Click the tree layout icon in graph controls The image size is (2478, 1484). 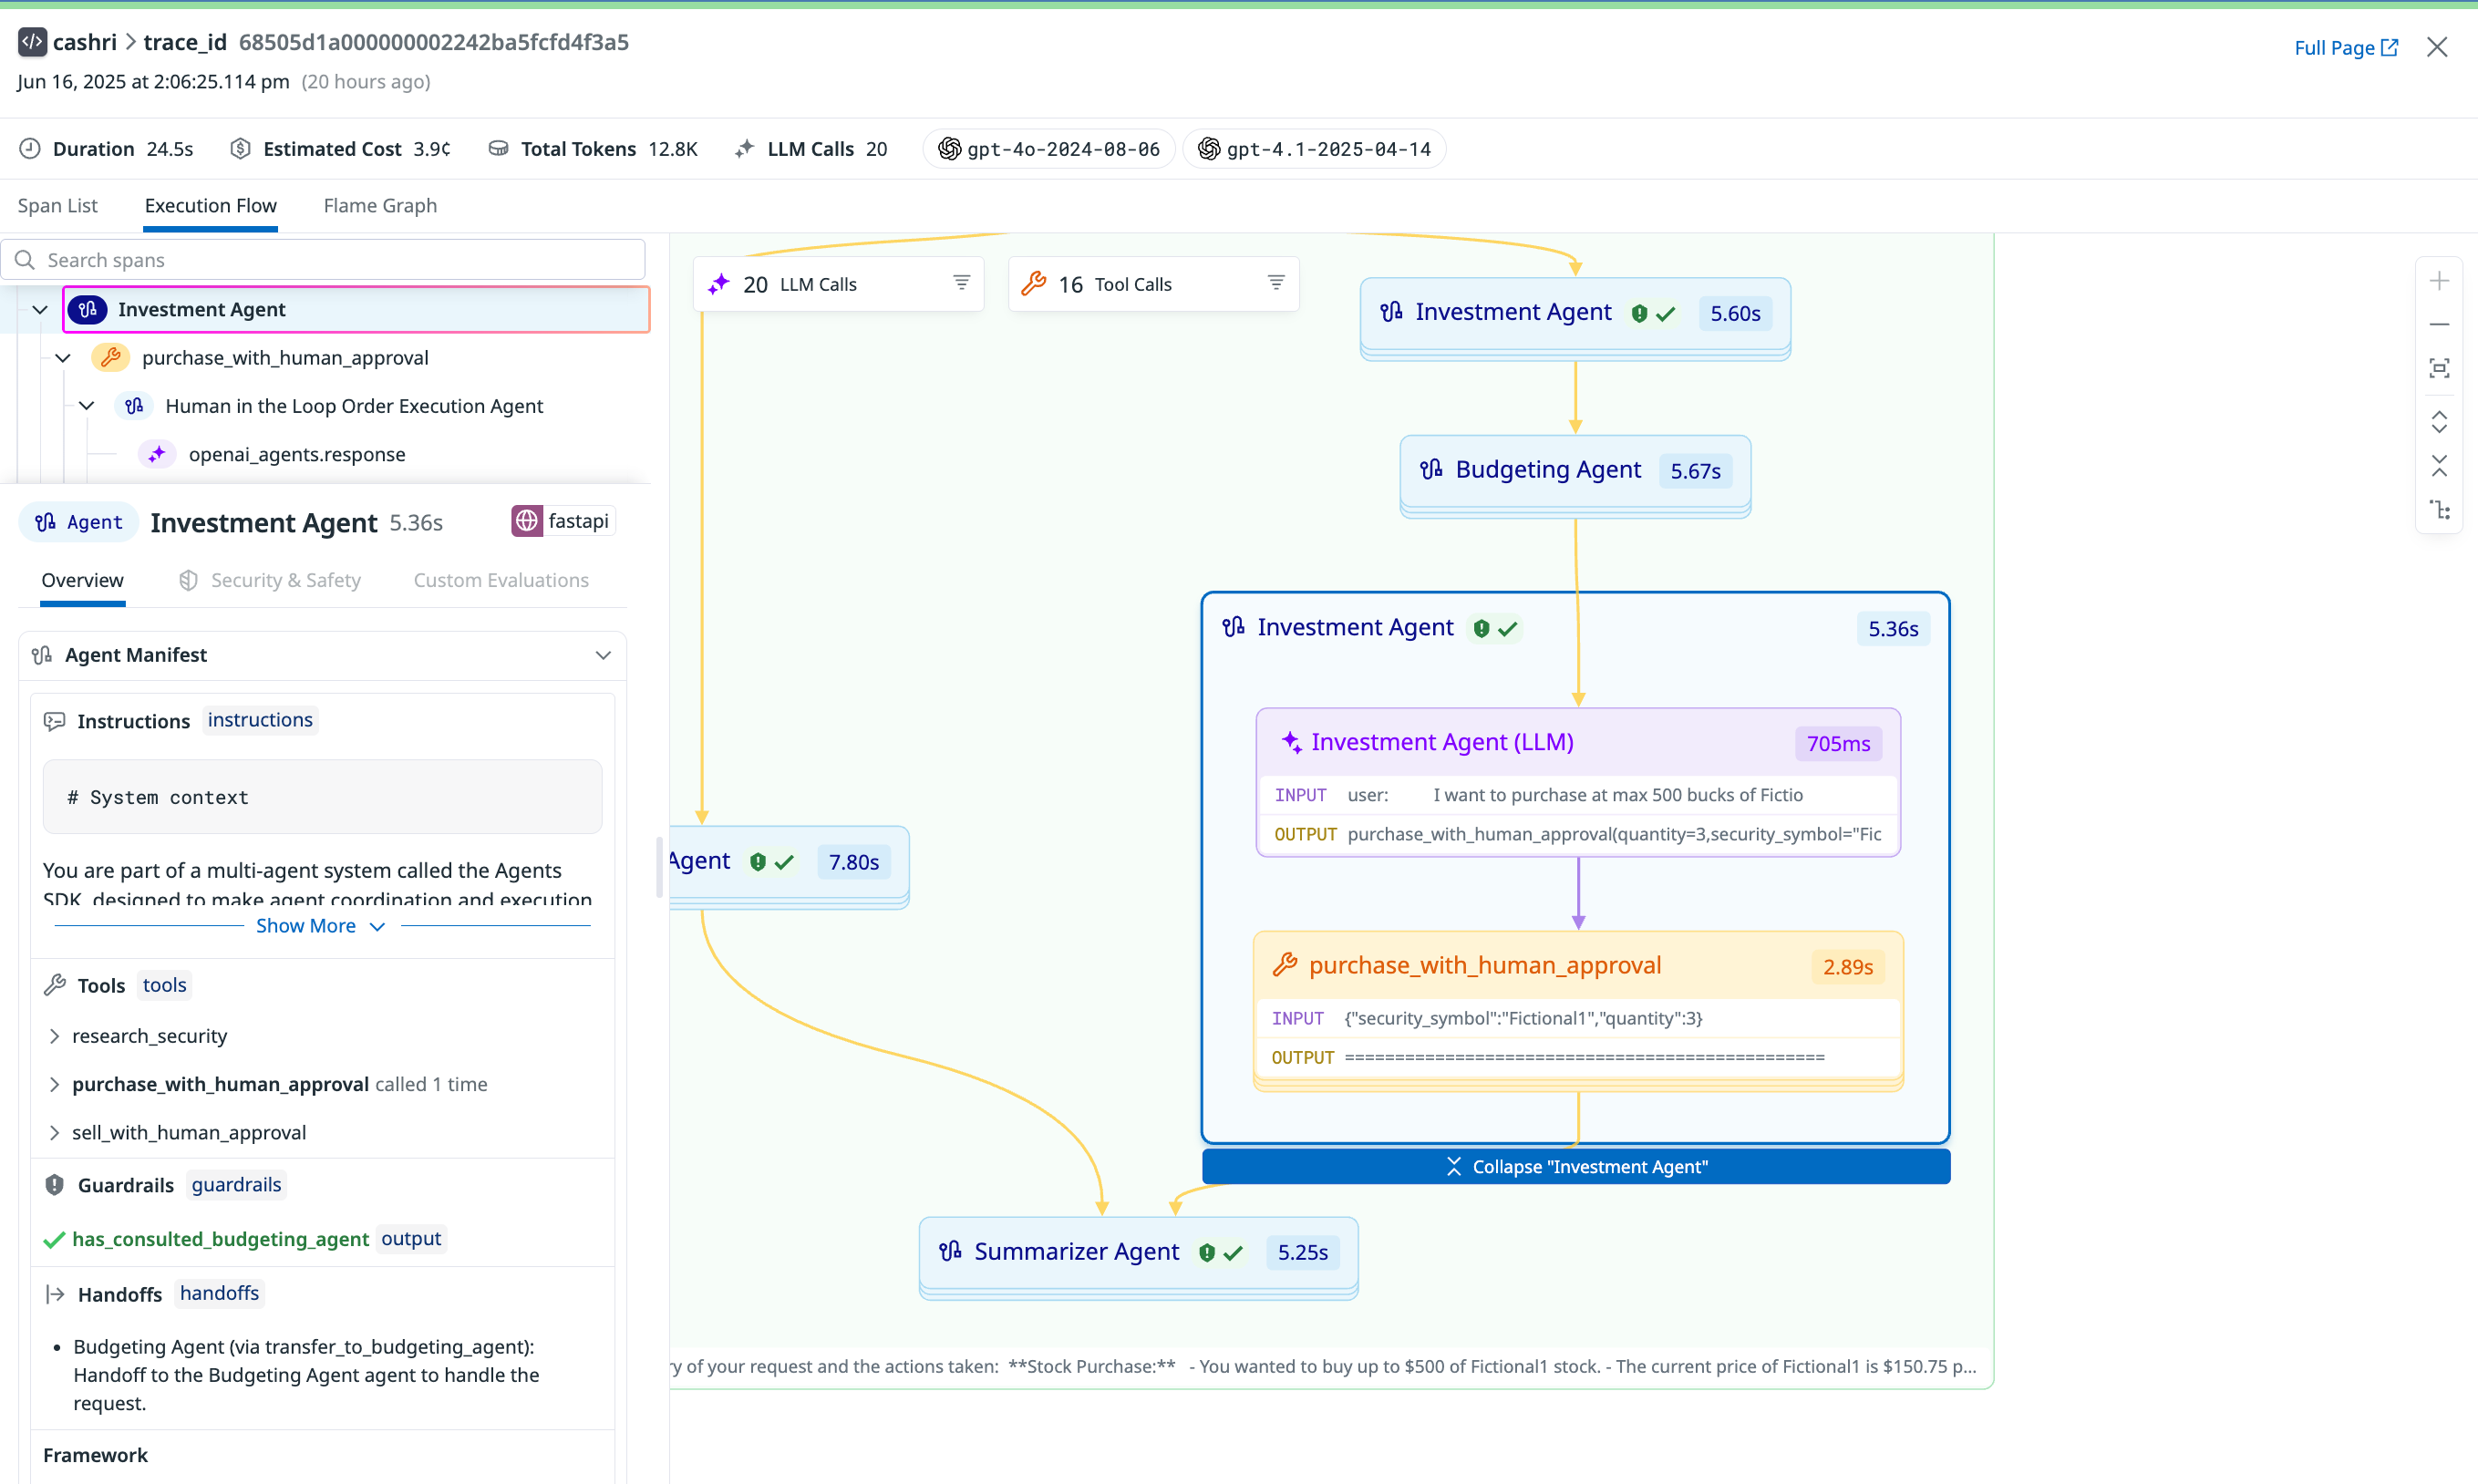(x=2438, y=510)
